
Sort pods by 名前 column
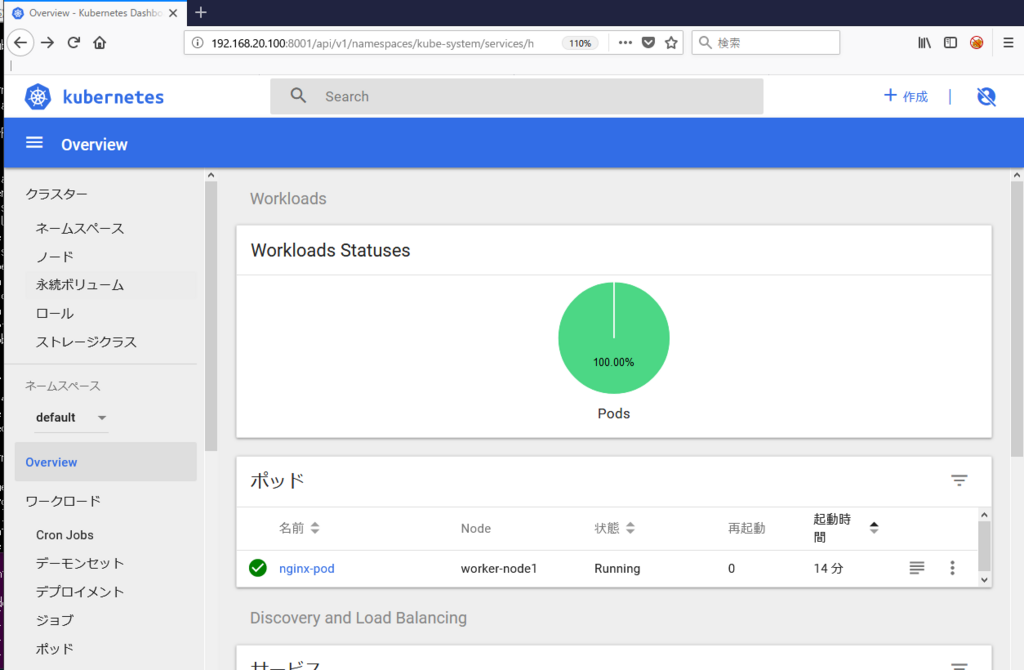coord(299,528)
